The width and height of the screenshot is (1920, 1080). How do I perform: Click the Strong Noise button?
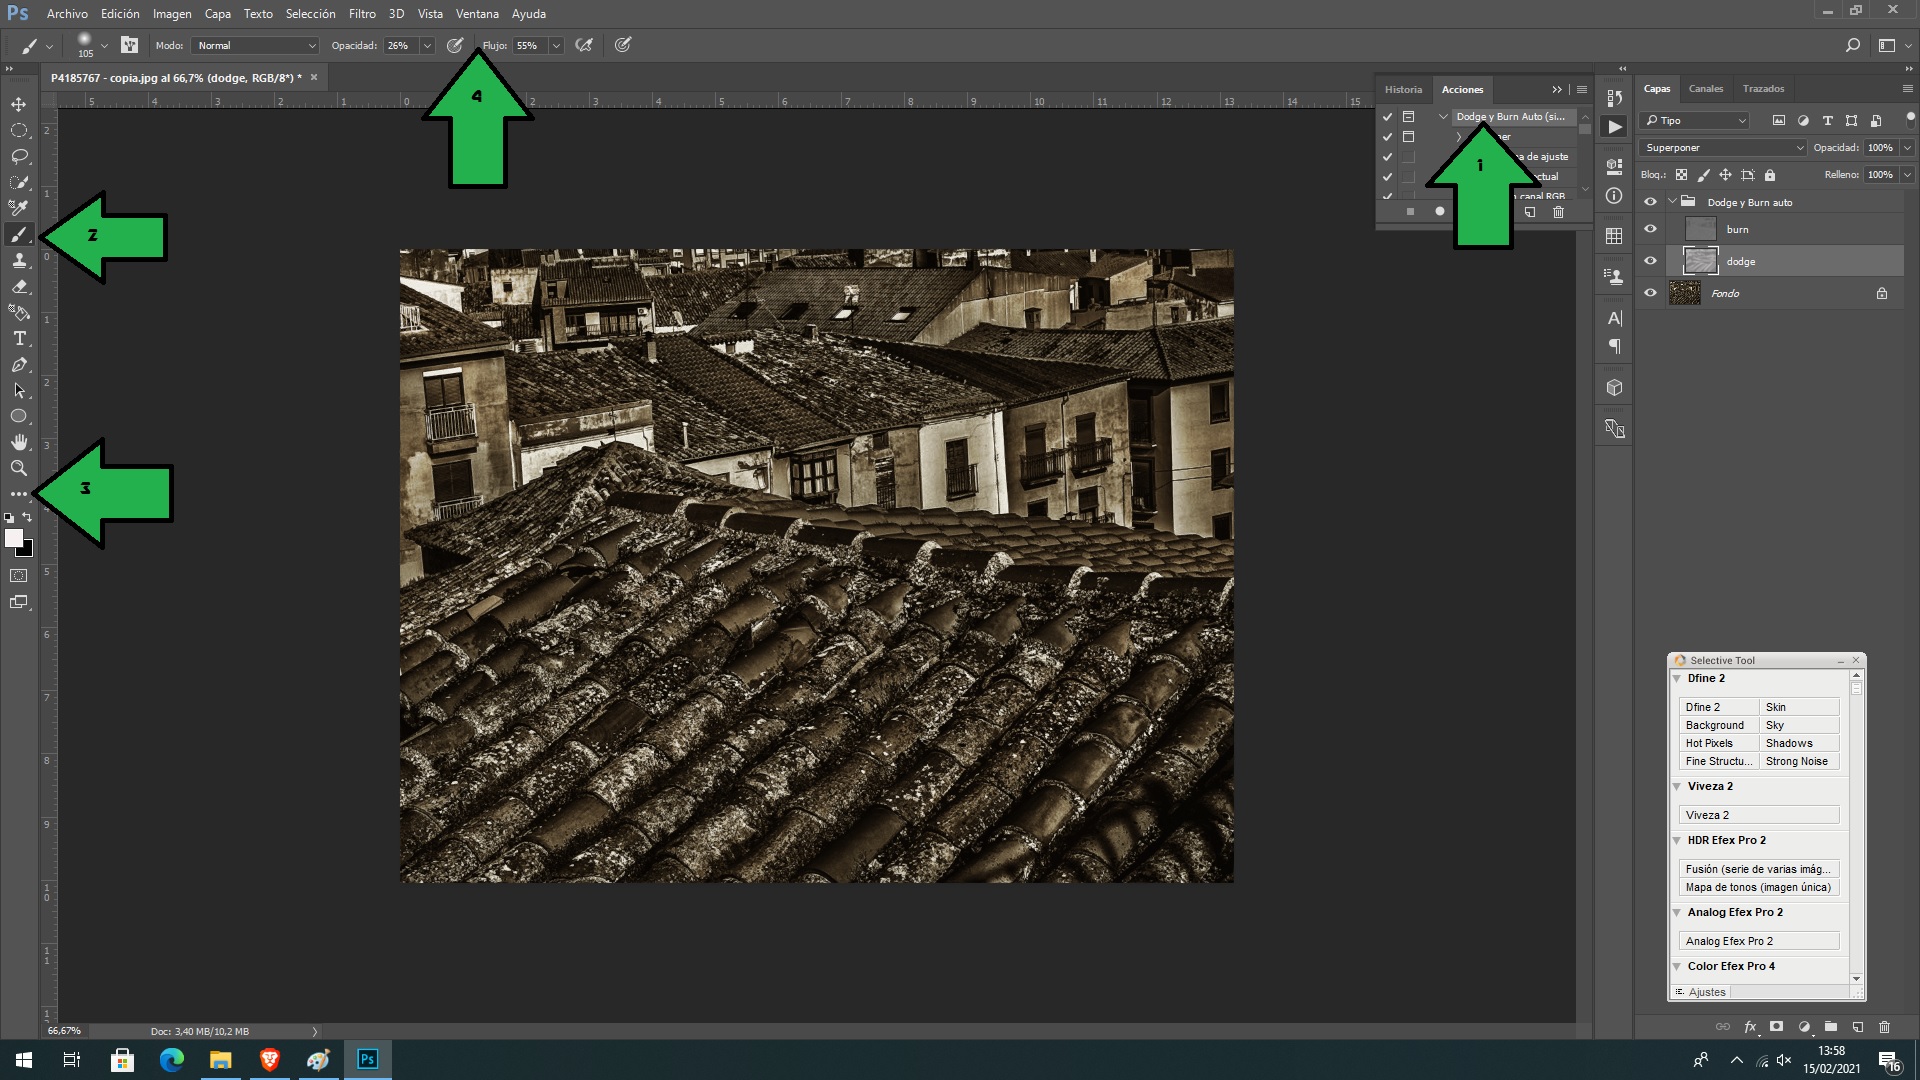point(1799,761)
